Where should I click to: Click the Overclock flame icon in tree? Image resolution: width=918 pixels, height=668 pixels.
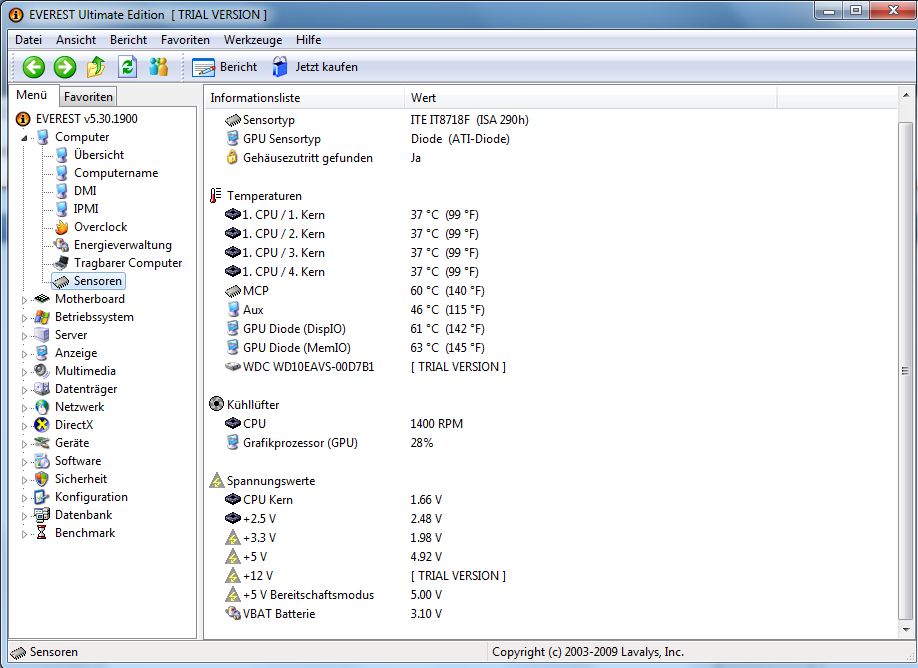[x=61, y=227]
